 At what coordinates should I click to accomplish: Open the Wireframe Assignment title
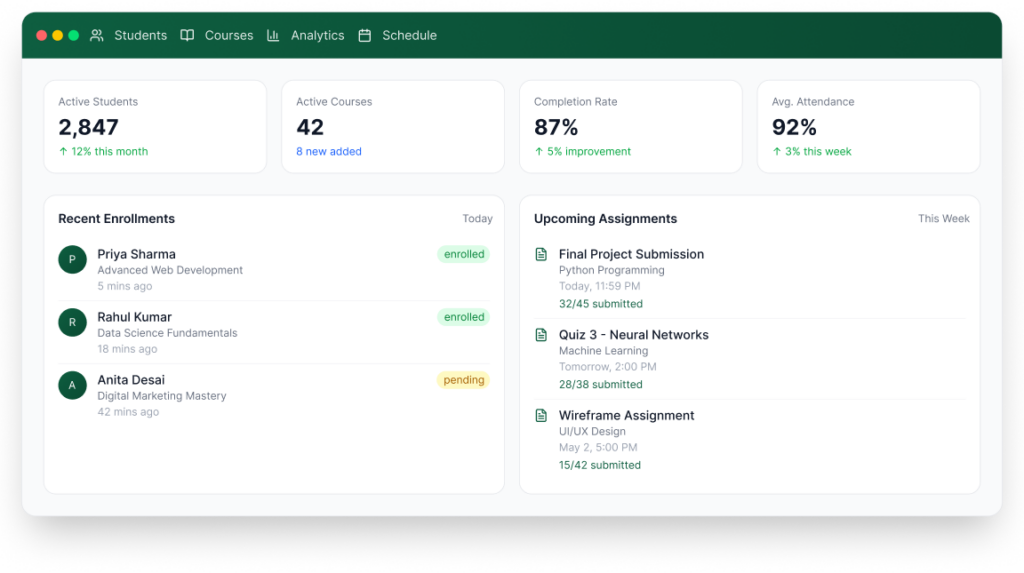(626, 415)
